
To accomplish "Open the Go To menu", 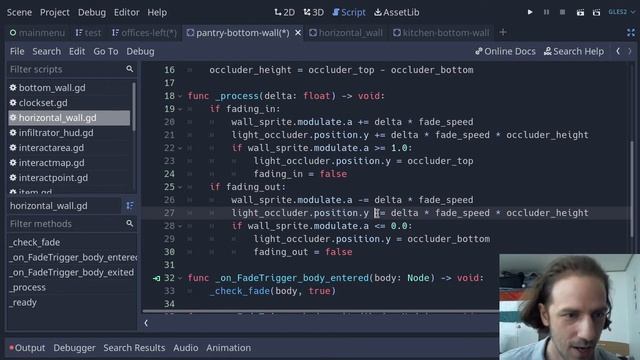I will tap(106, 51).
